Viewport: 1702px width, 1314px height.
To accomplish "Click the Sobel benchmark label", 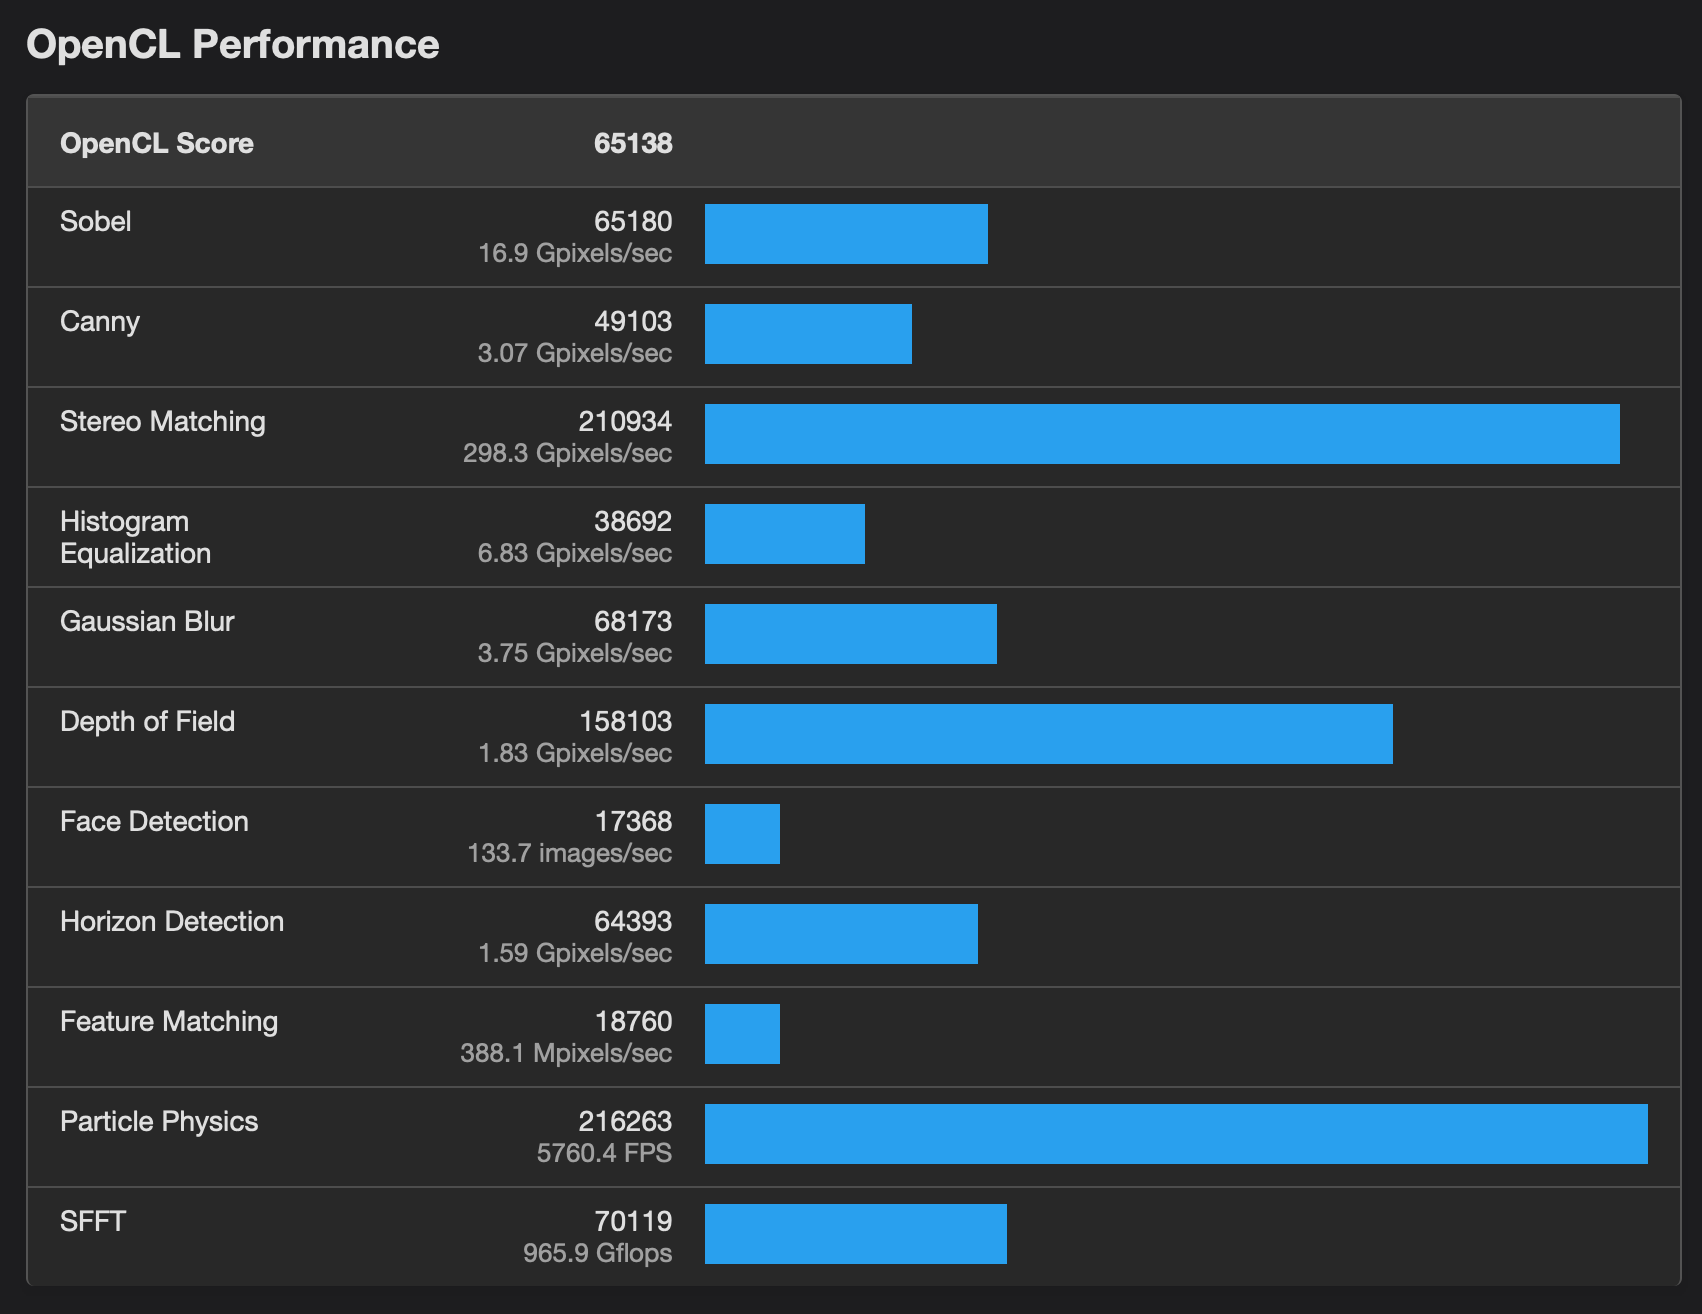I will (96, 221).
